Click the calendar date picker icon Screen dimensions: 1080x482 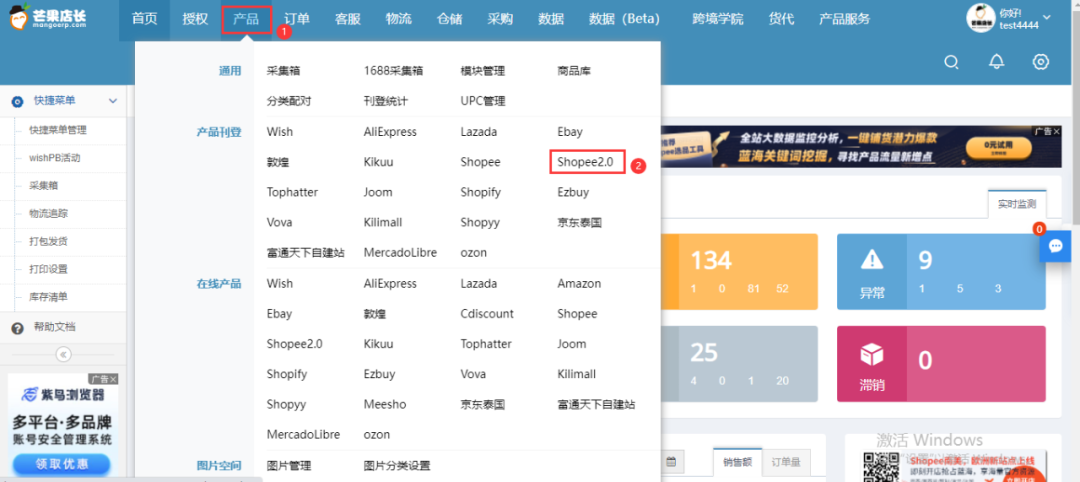point(672,462)
